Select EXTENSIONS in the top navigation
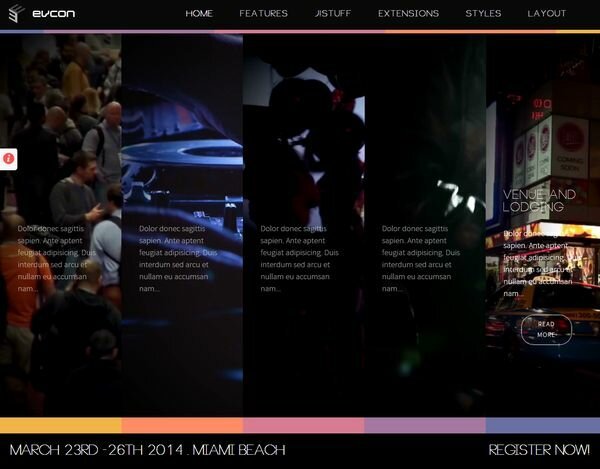Viewport: 600px width, 469px height. coord(408,14)
